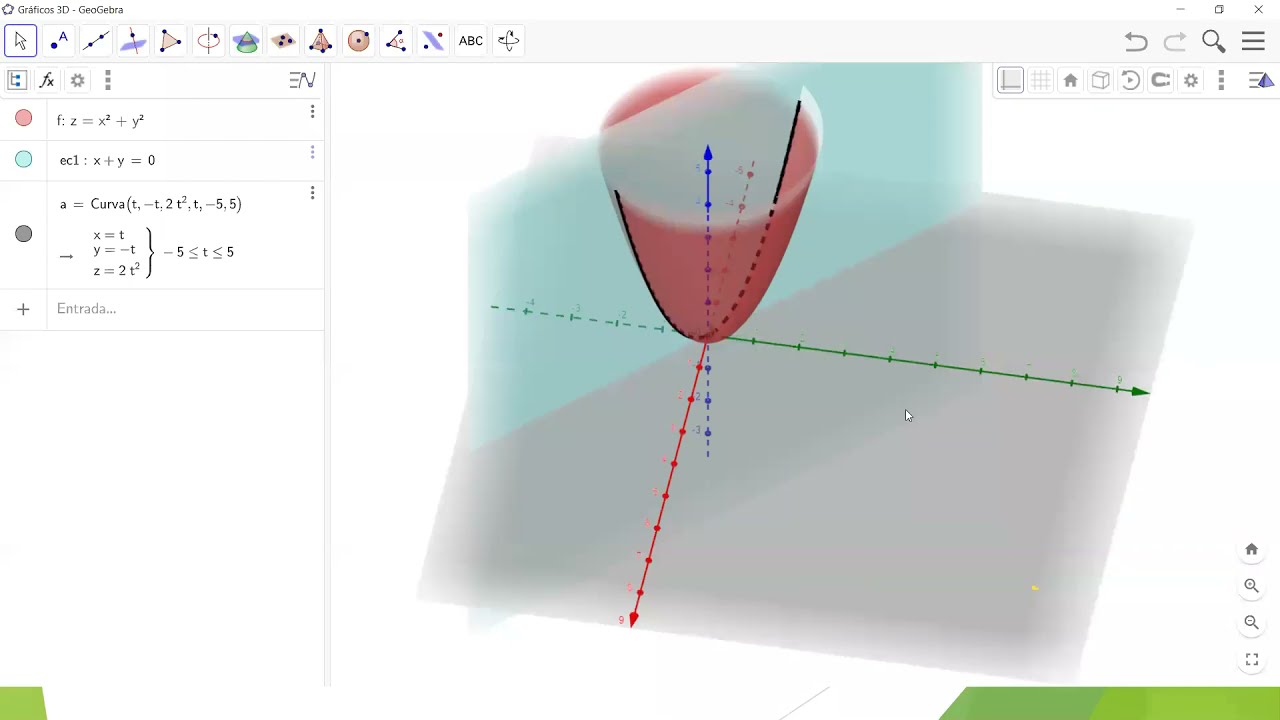
Task: Click the Undo button
Action: click(1136, 41)
